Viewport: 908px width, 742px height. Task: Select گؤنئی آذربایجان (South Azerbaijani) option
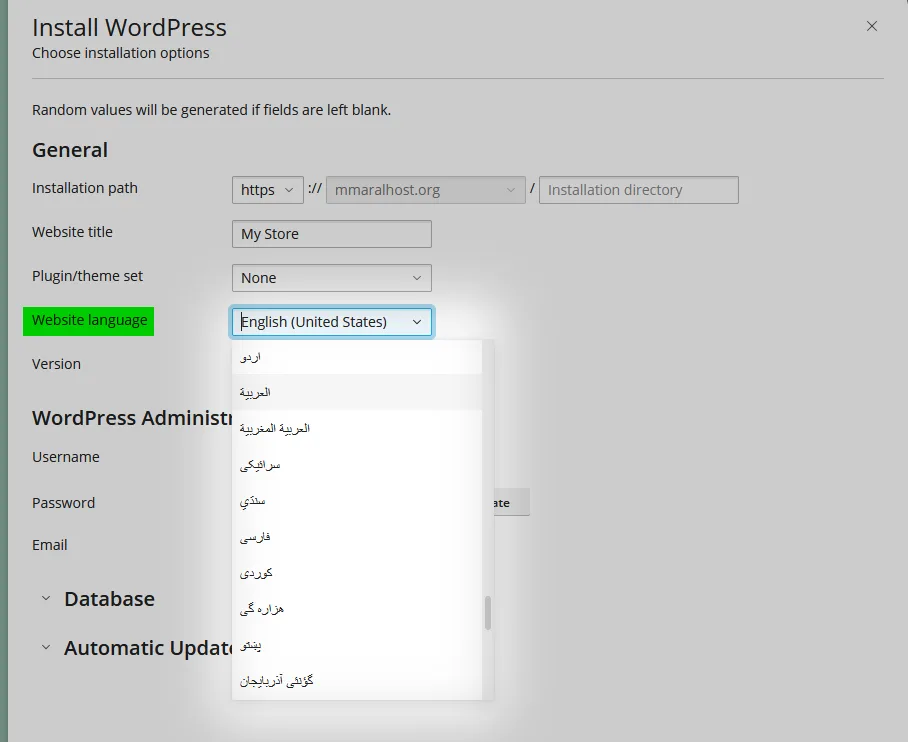[x=357, y=681]
